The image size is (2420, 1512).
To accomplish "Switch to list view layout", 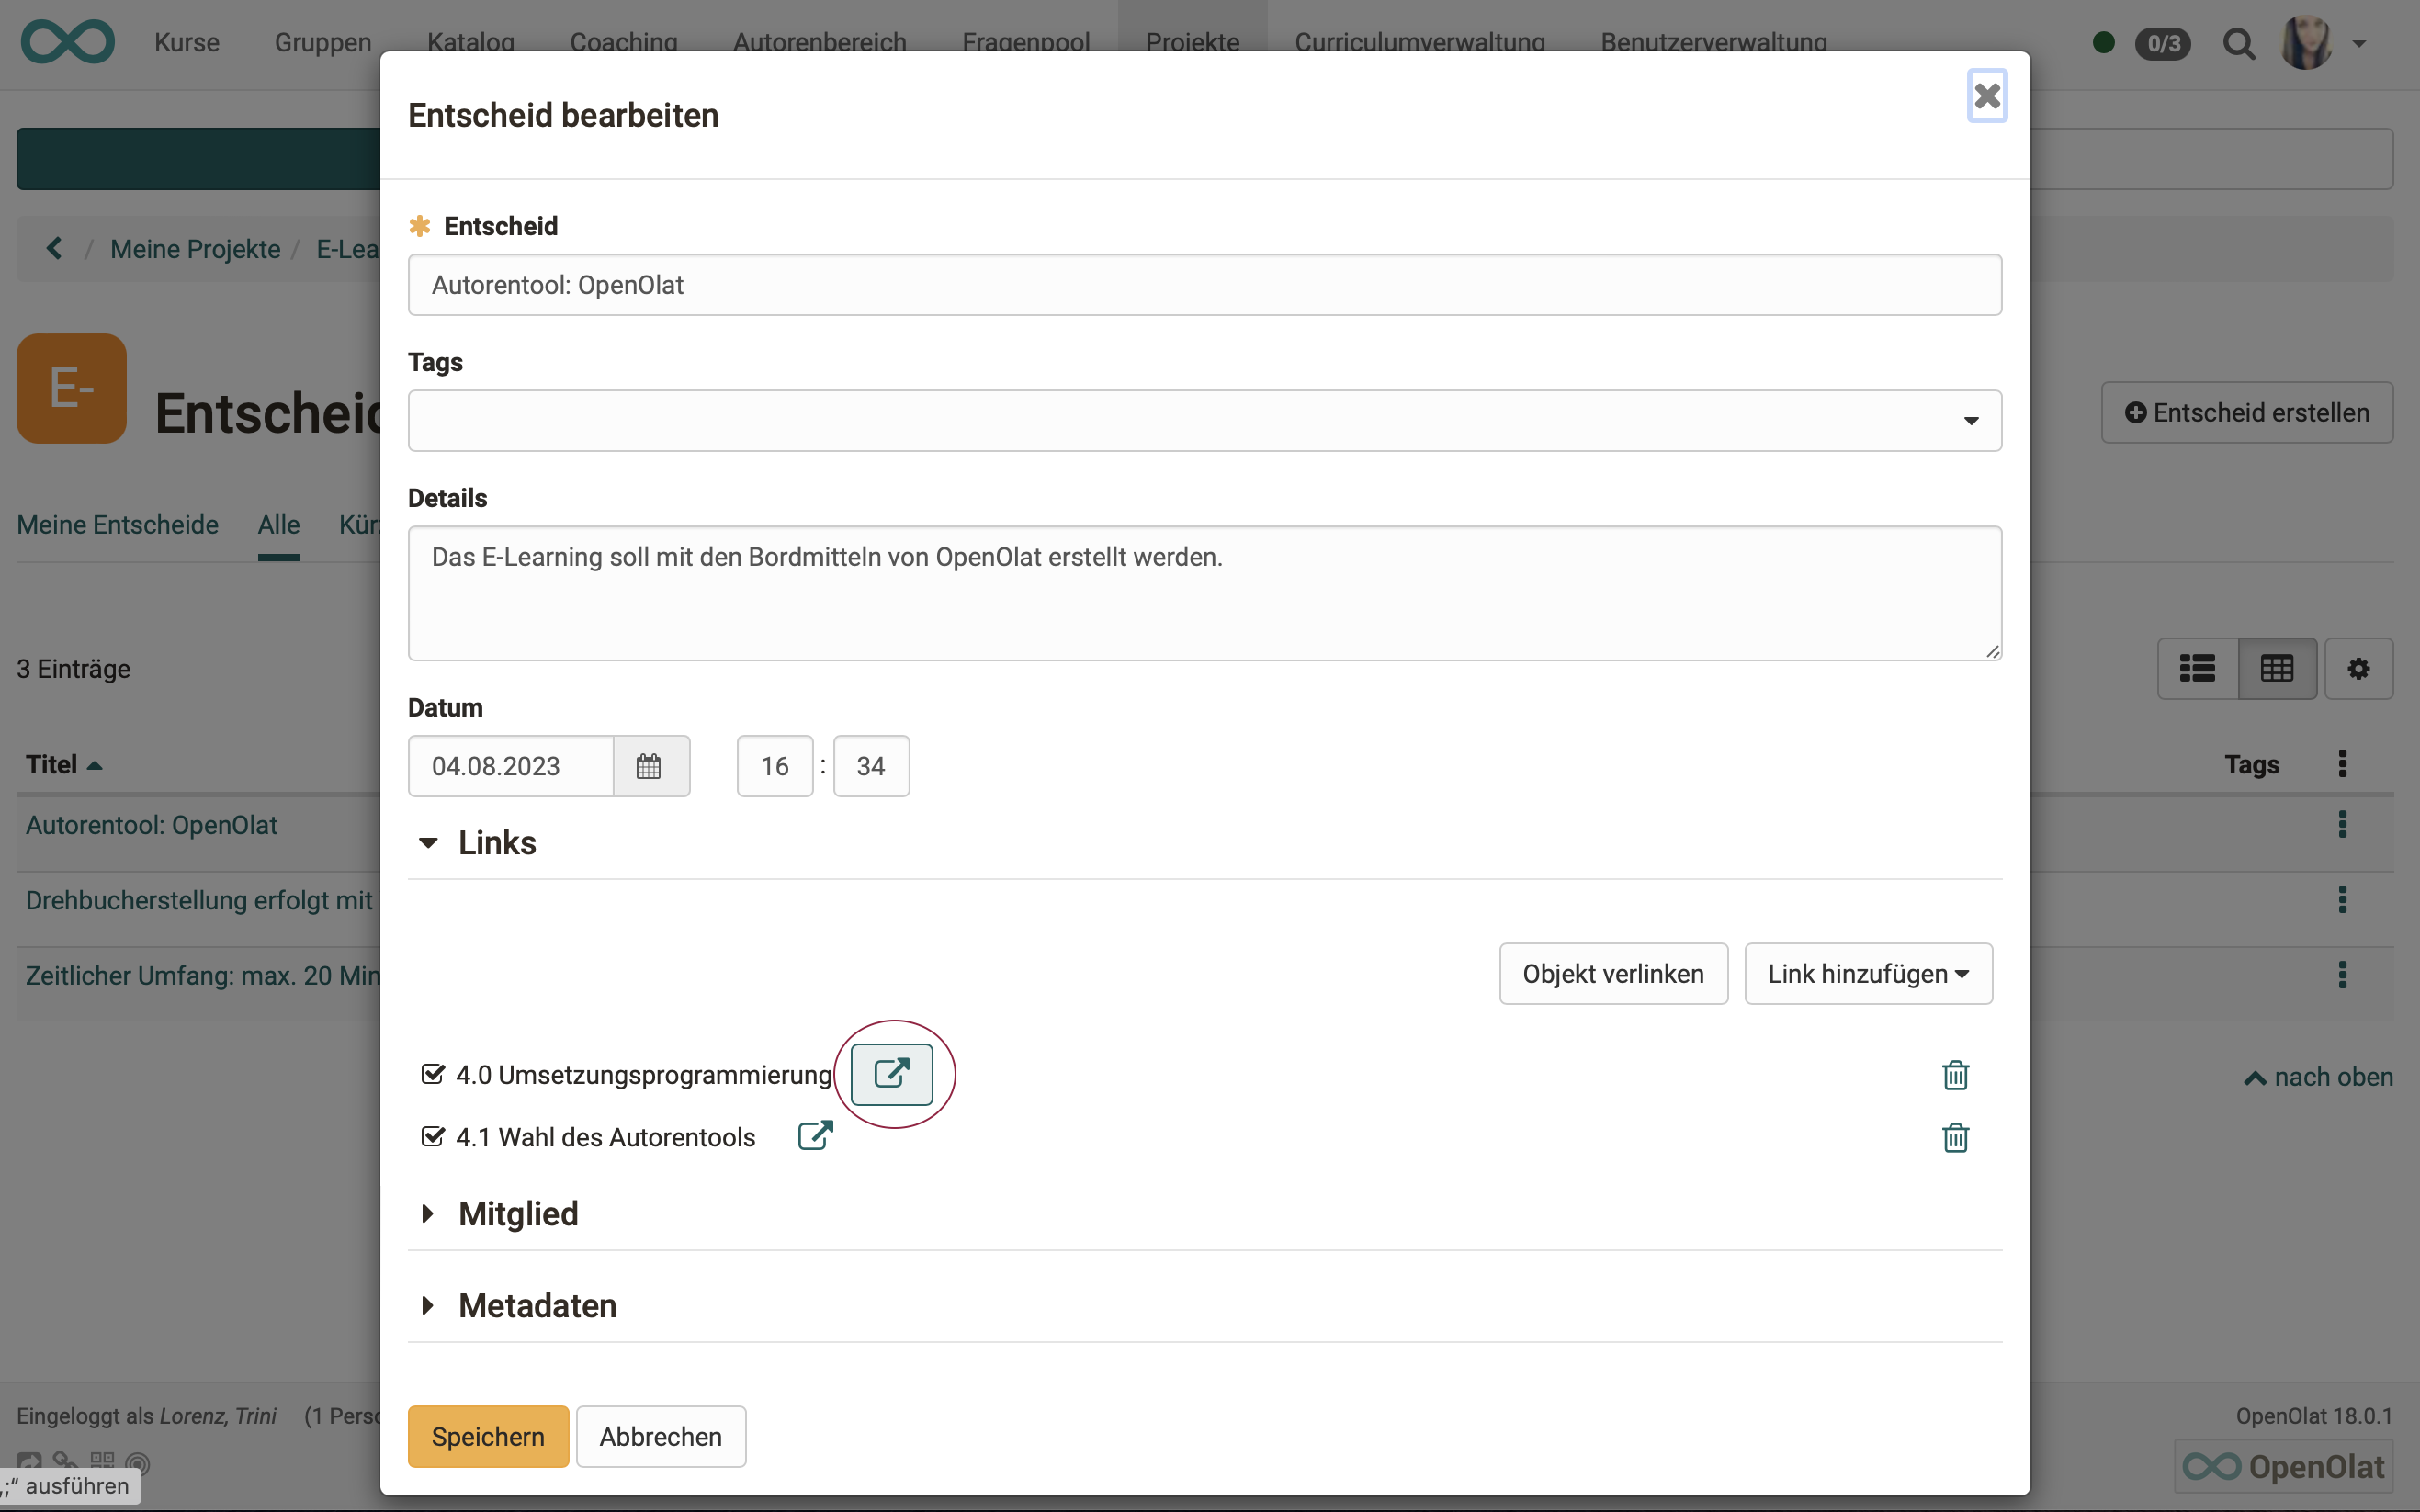I will click(x=2197, y=668).
